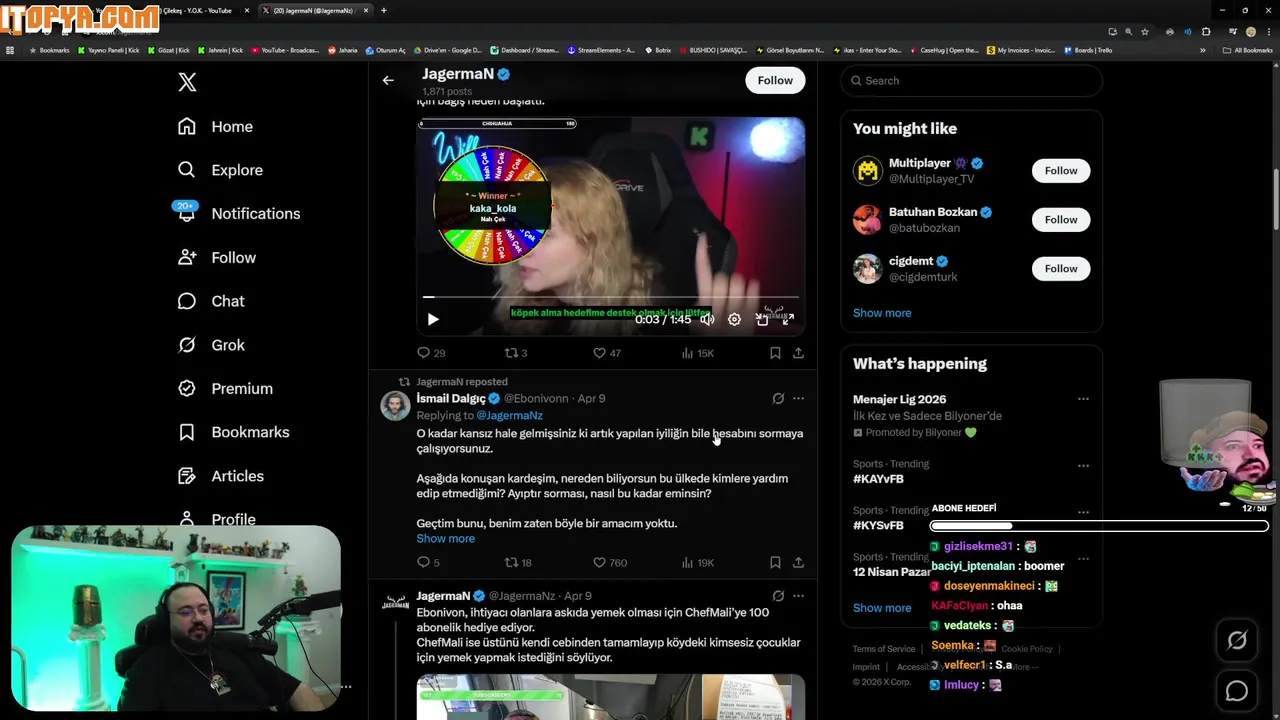Screen dimensions: 1280x720
Task: Open more options on the ChefMali tweet
Action: 798,595
